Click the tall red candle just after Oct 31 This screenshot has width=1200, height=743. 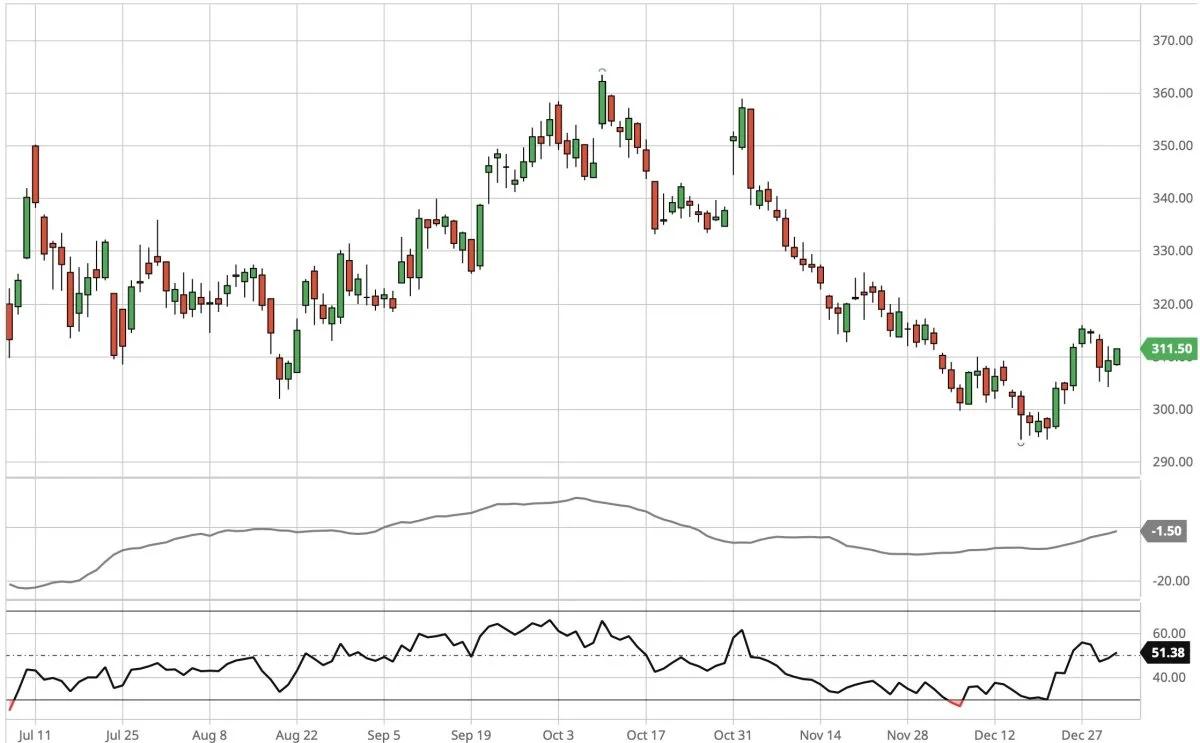click(x=750, y=147)
